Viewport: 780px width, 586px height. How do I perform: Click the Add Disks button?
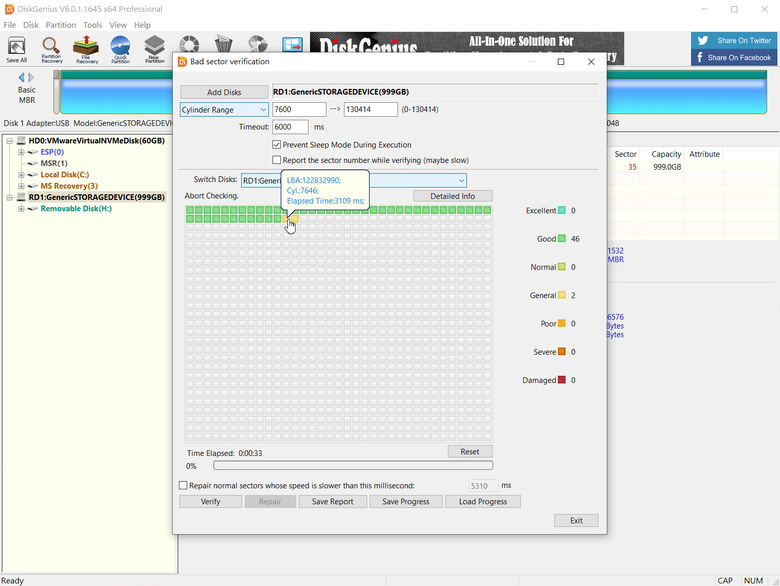click(224, 92)
